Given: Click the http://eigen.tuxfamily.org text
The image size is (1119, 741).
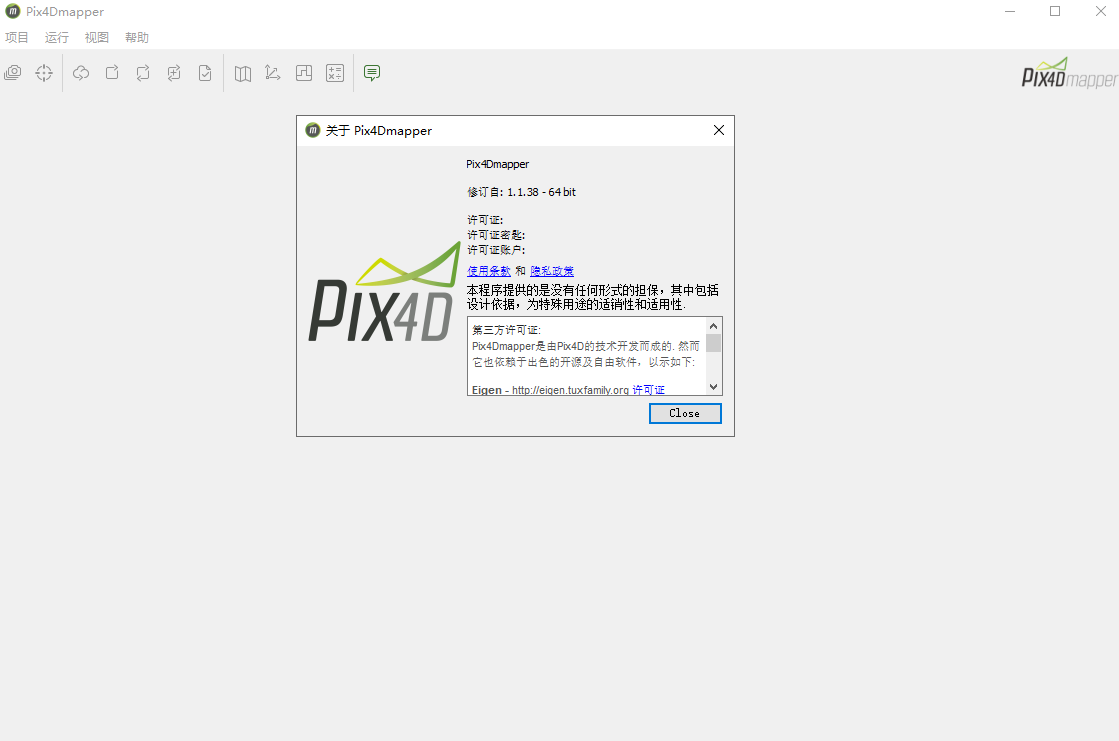Looking at the screenshot, I should pos(570,390).
